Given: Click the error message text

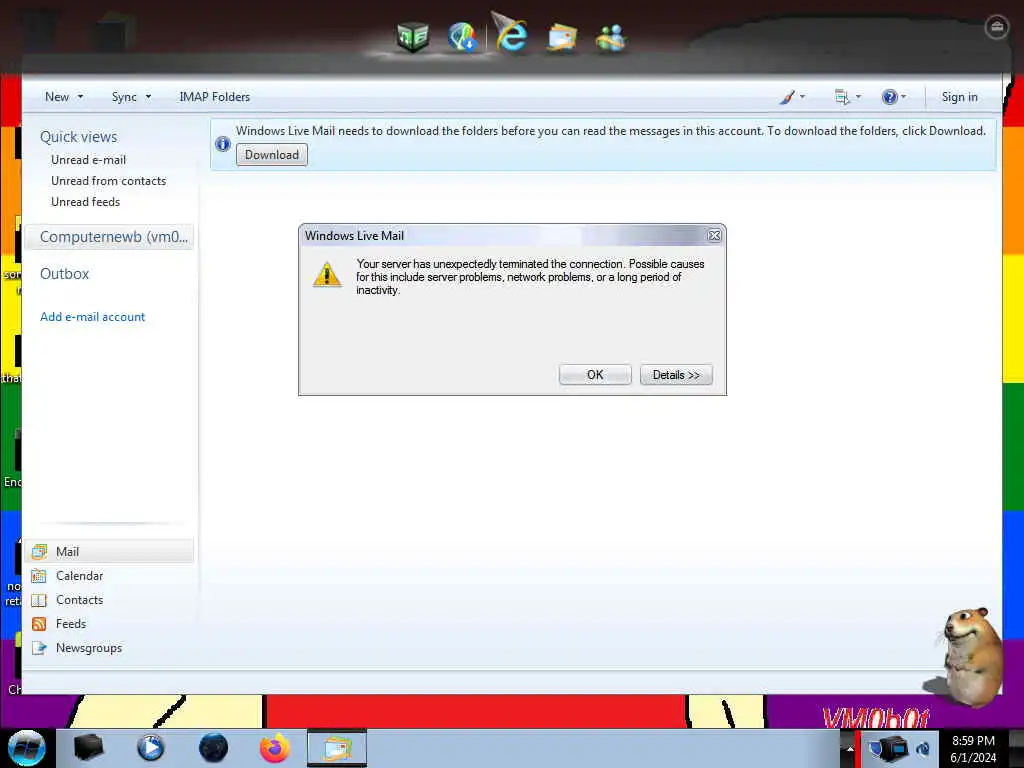Looking at the screenshot, I should pyautogui.click(x=530, y=277).
